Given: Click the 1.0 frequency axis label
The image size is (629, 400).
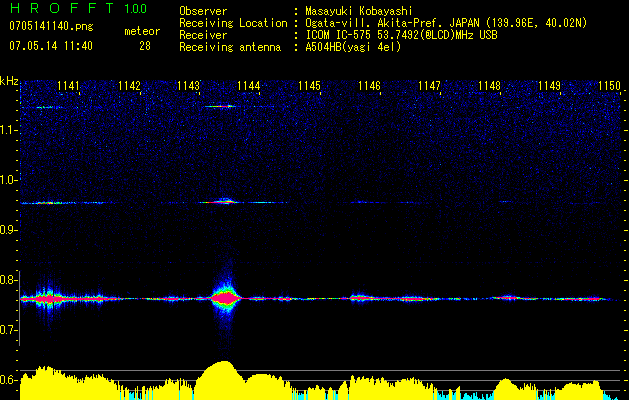Looking at the screenshot, I should click(9, 180).
